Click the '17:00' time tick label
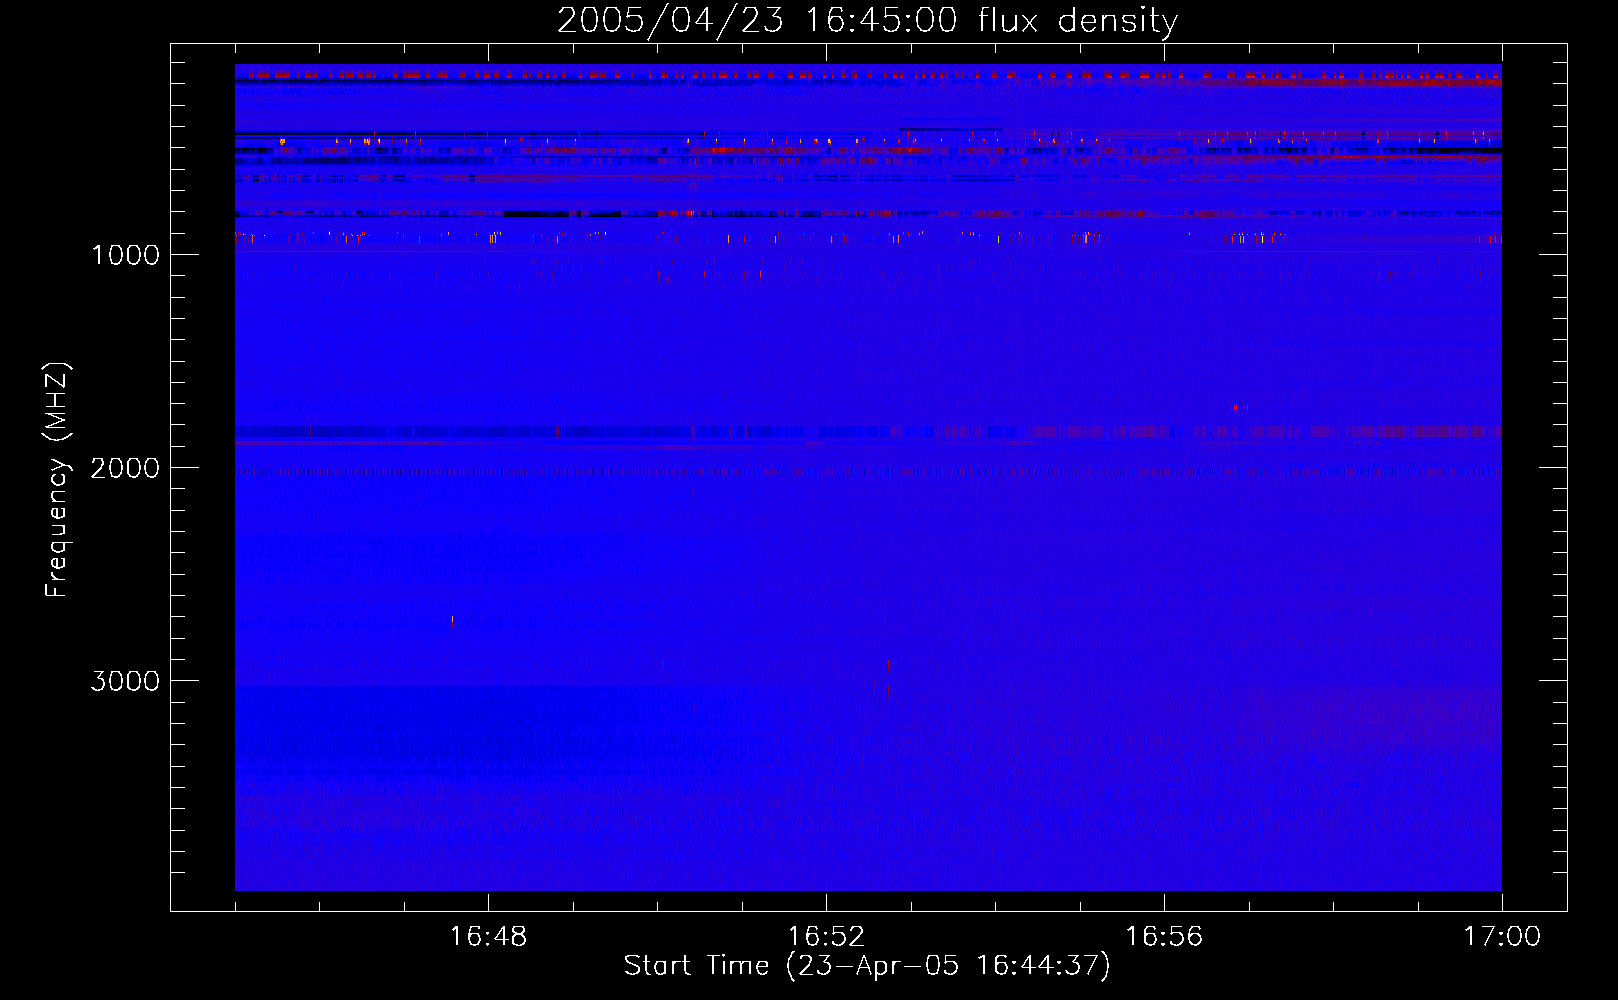Image resolution: width=1618 pixels, height=1000 pixels. 1502,937
